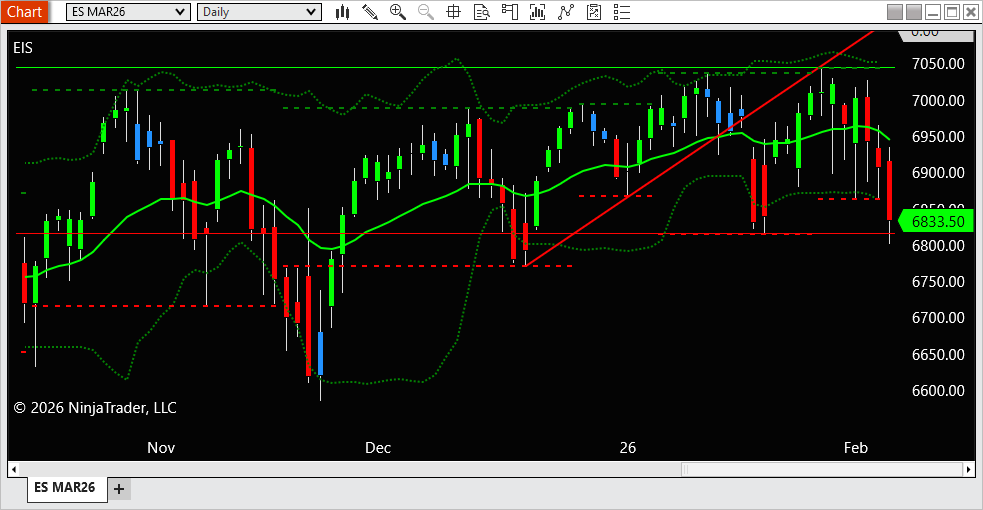Screen dimensions: 983x510
Task: Click the horizontal scrollbar thumb
Action: click(821, 469)
